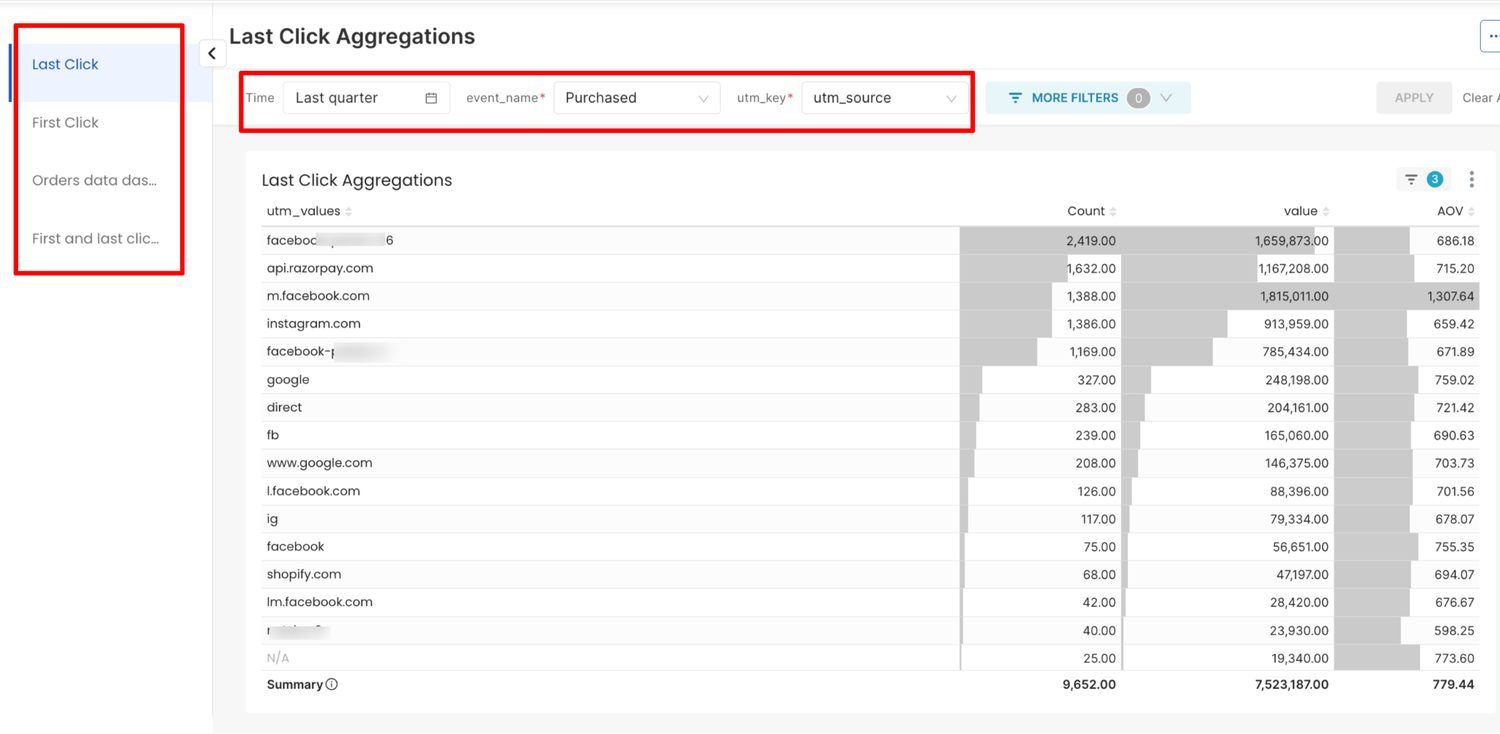Open the utm_key utm_source dropdown
Image resolution: width=1500 pixels, height=734 pixels.
coord(884,98)
